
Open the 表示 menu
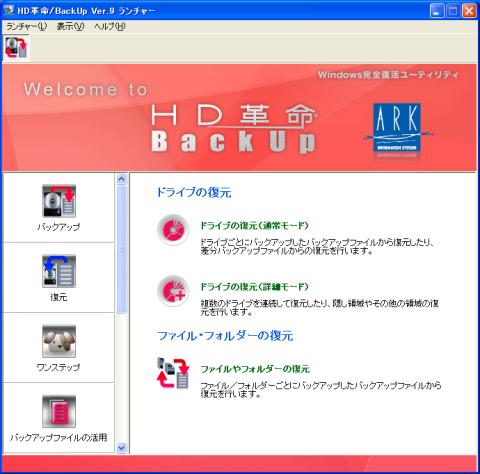pos(70,27)
